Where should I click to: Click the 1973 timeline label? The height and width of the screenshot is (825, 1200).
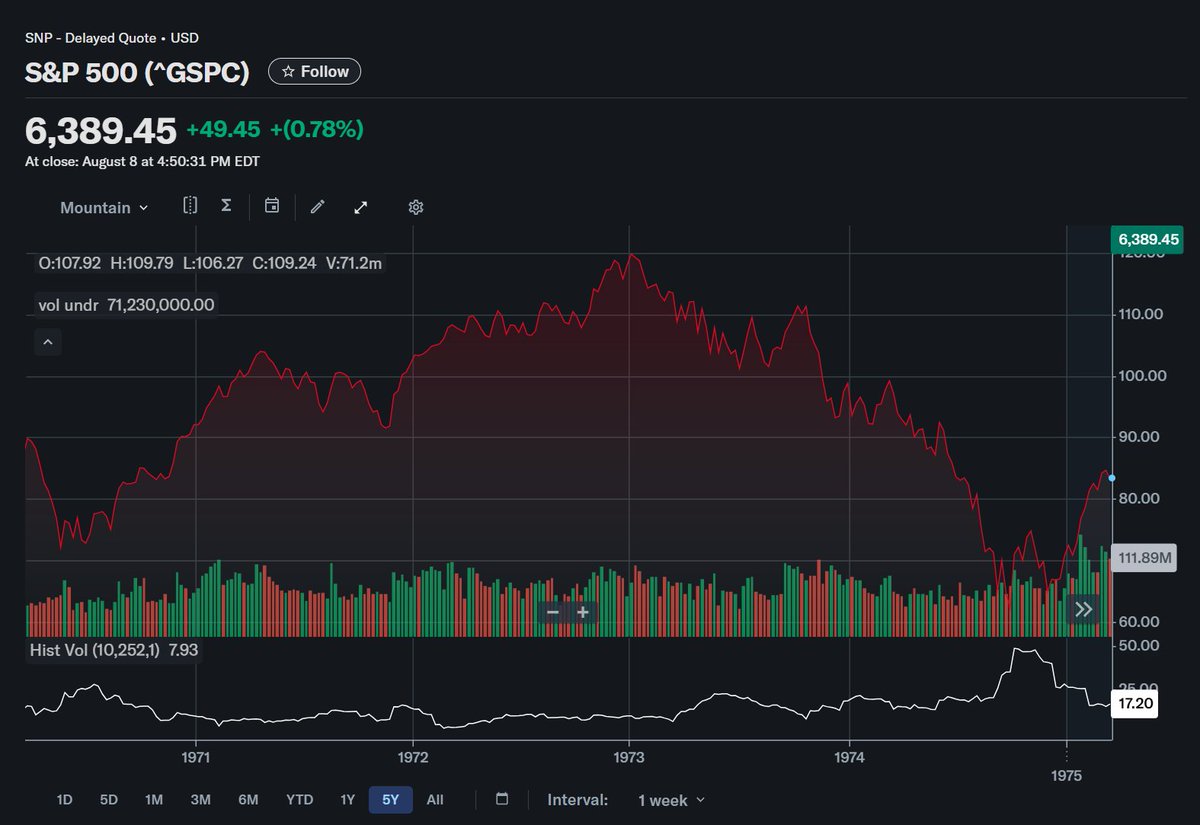click(x=629, y=758)
